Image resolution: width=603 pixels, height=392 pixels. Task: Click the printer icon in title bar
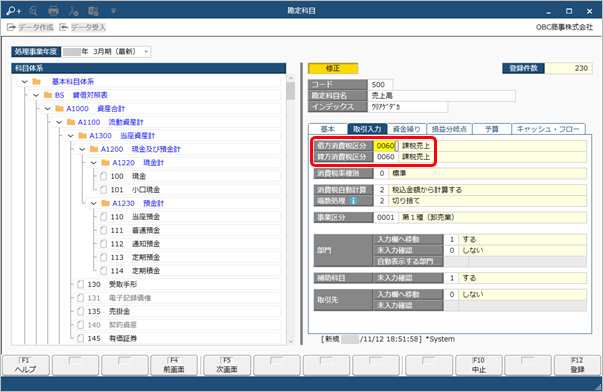(53, 11)
